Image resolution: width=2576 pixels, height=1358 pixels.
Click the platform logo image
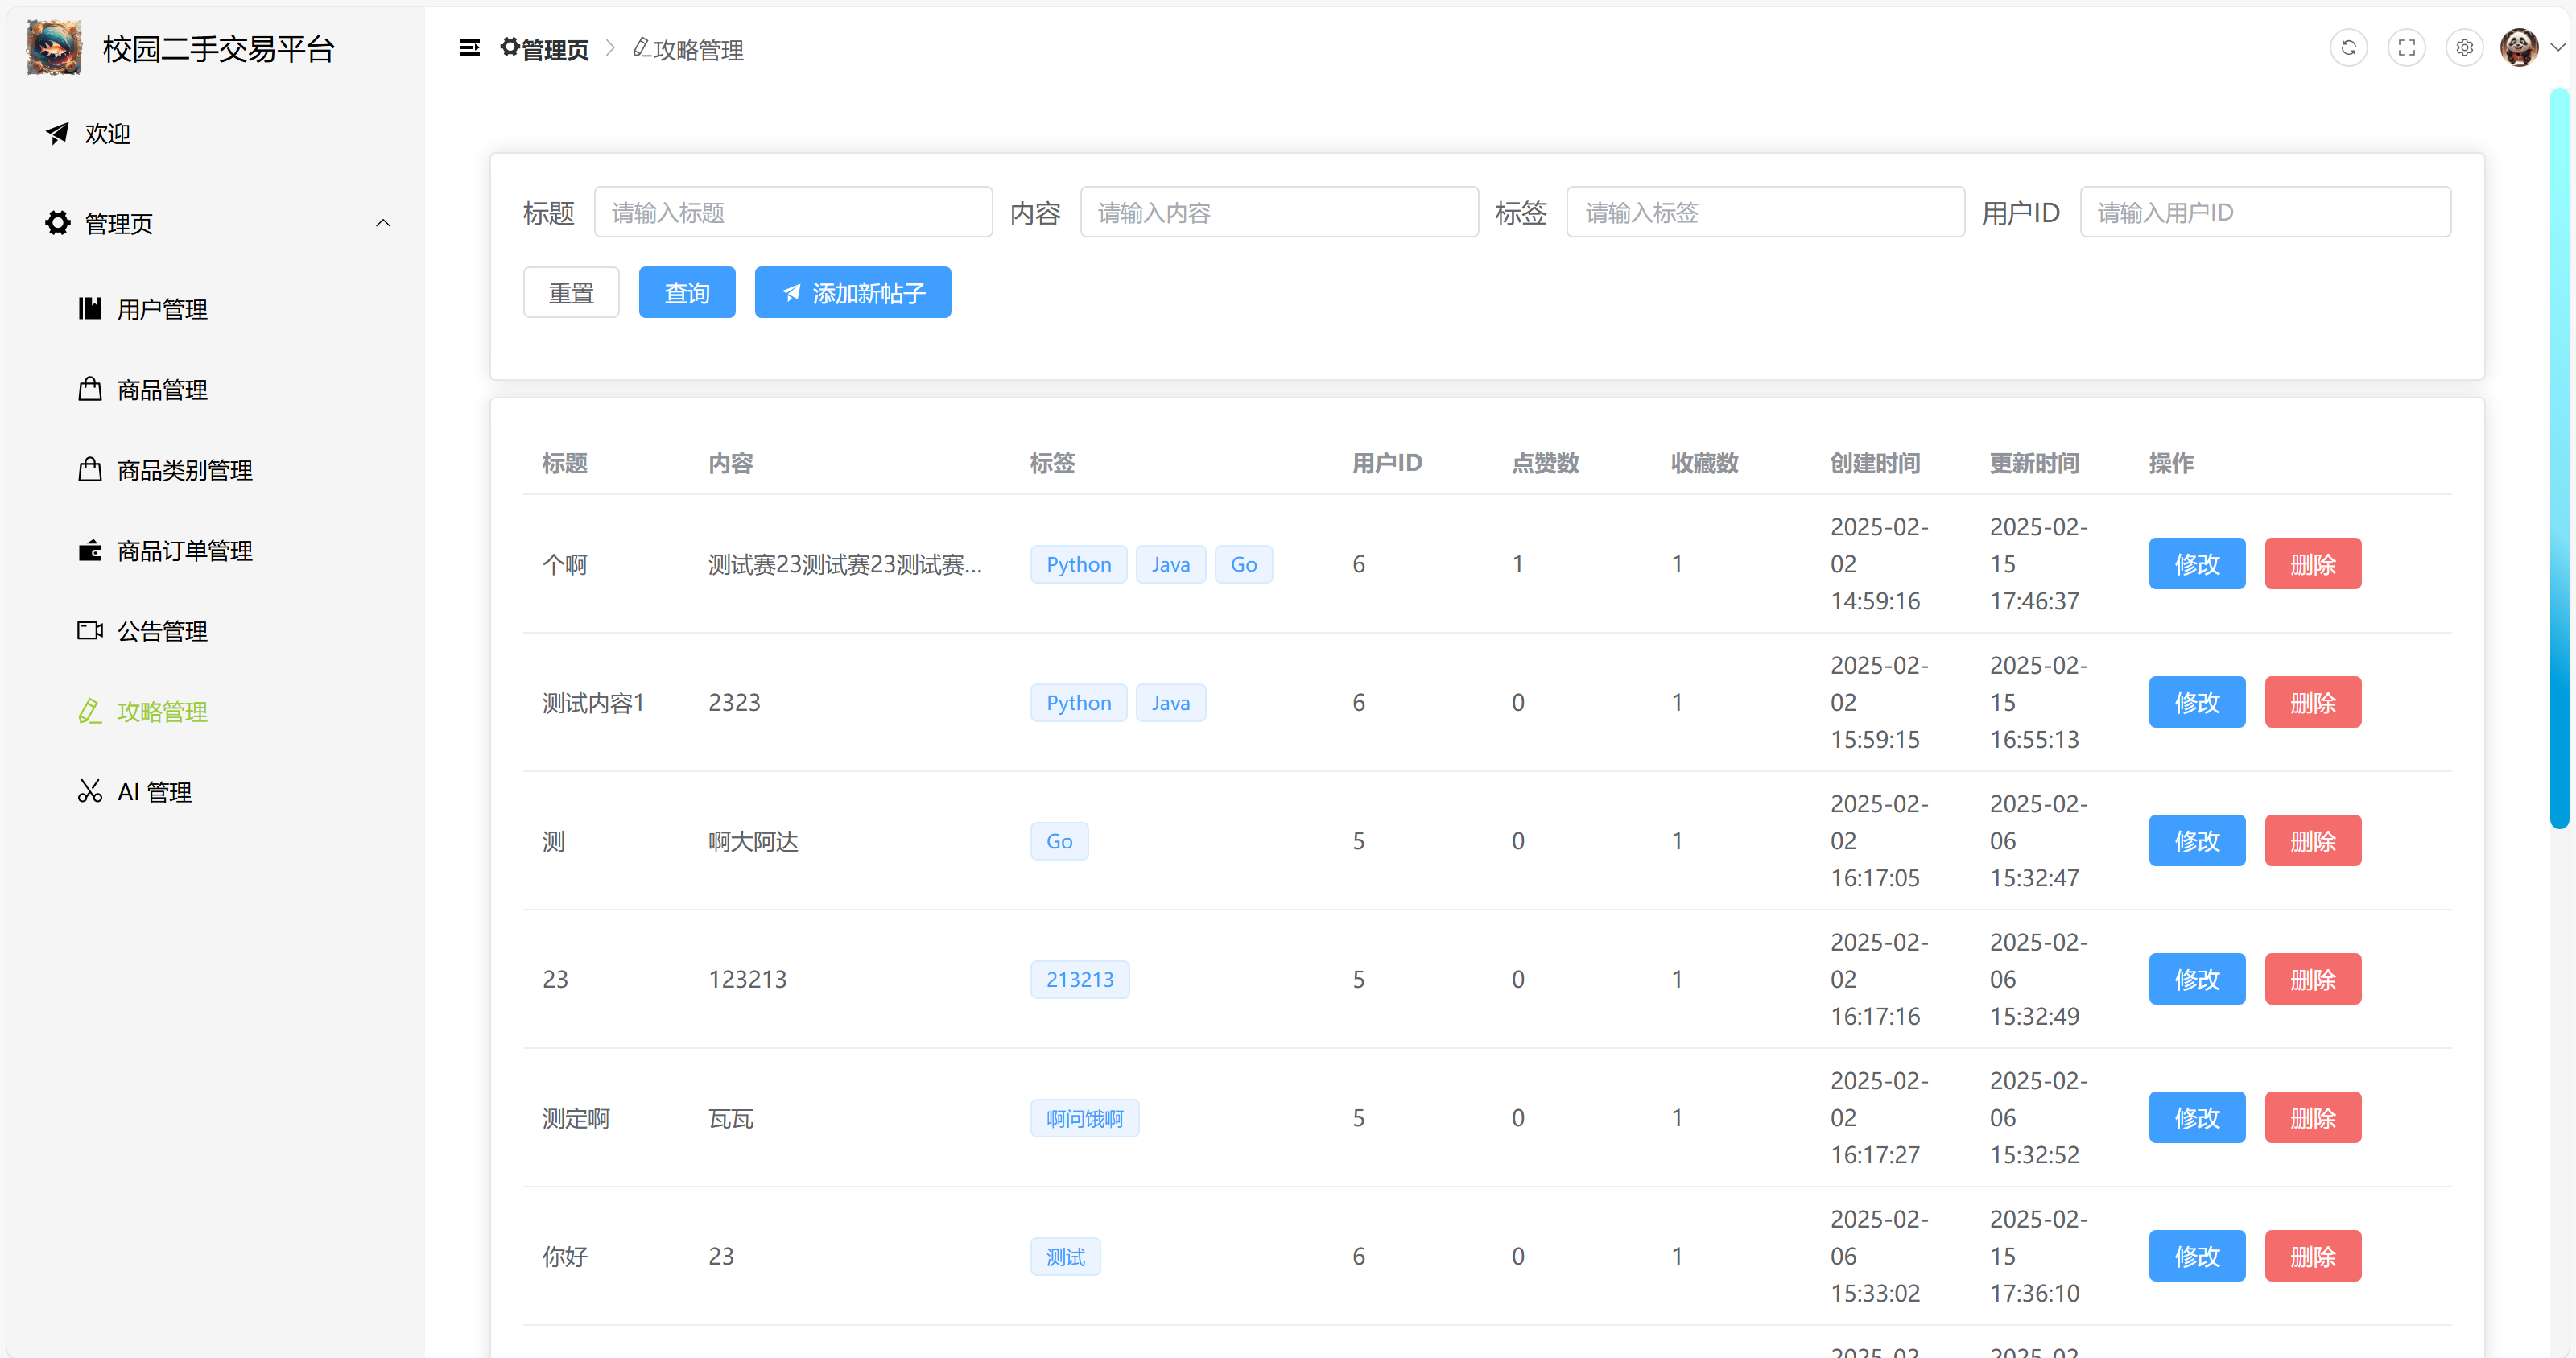point(54,48)
